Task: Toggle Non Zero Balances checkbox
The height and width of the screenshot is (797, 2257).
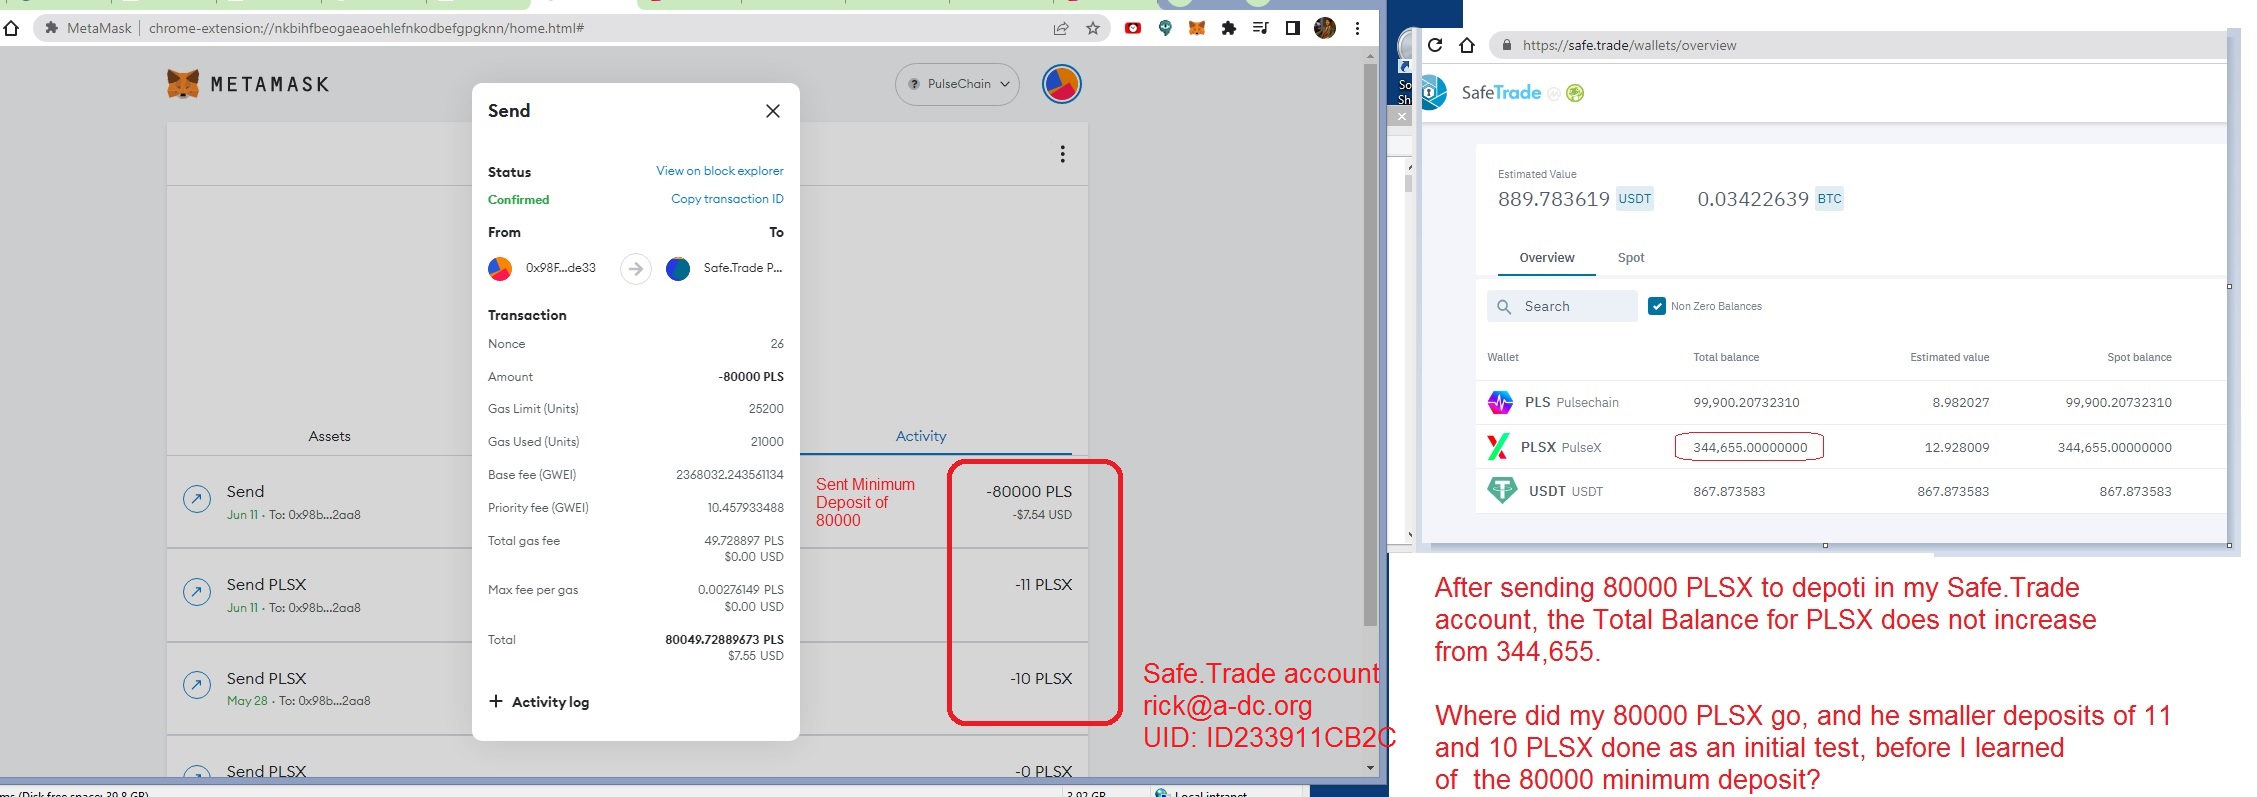Action: (x=1657, y=306)
